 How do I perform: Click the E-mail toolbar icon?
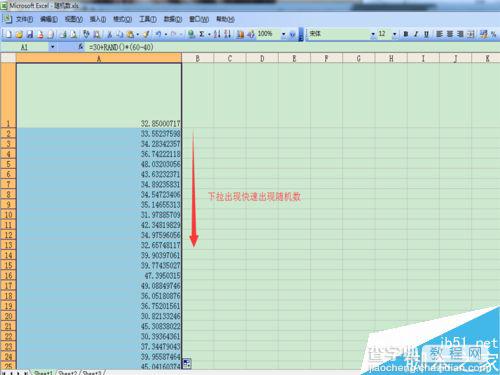[x=51, y=34]
